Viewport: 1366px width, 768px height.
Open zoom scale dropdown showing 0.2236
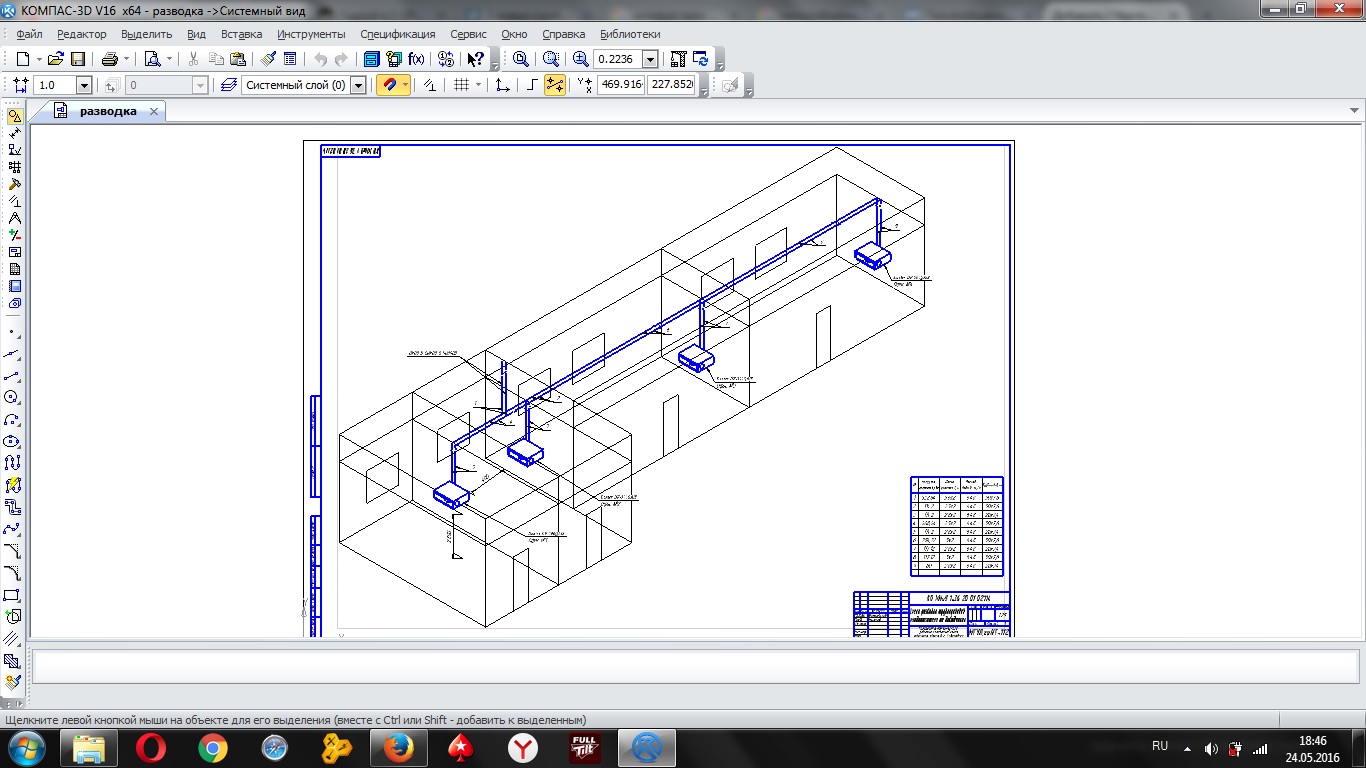[x=650, y=59]
